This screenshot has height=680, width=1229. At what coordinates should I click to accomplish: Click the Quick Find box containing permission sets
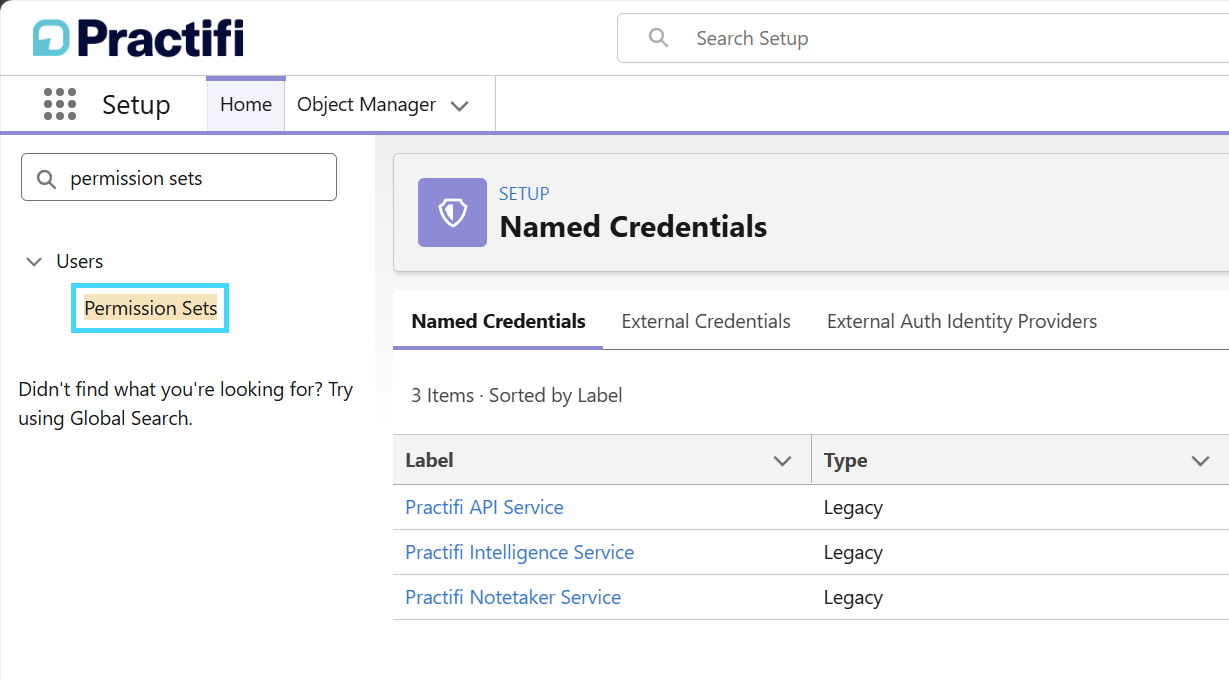(179, 177)
